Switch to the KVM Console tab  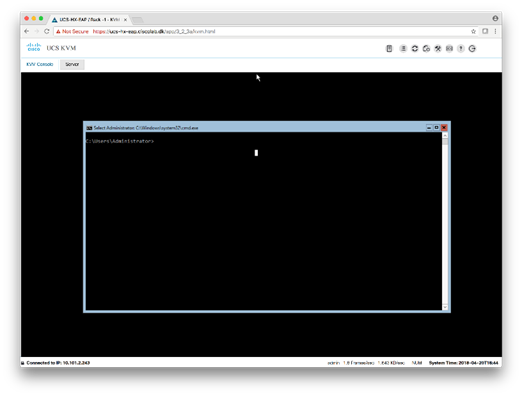tap(40, 64)
